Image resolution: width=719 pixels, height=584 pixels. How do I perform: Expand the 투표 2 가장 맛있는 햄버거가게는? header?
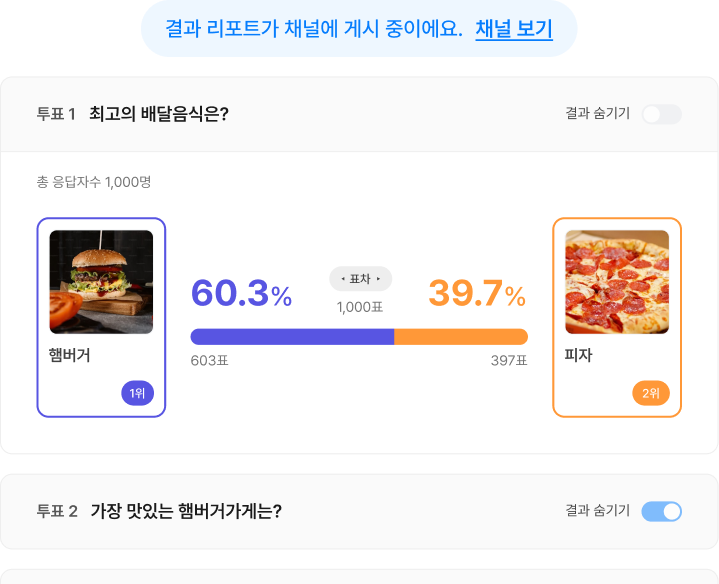pos(360,512)
